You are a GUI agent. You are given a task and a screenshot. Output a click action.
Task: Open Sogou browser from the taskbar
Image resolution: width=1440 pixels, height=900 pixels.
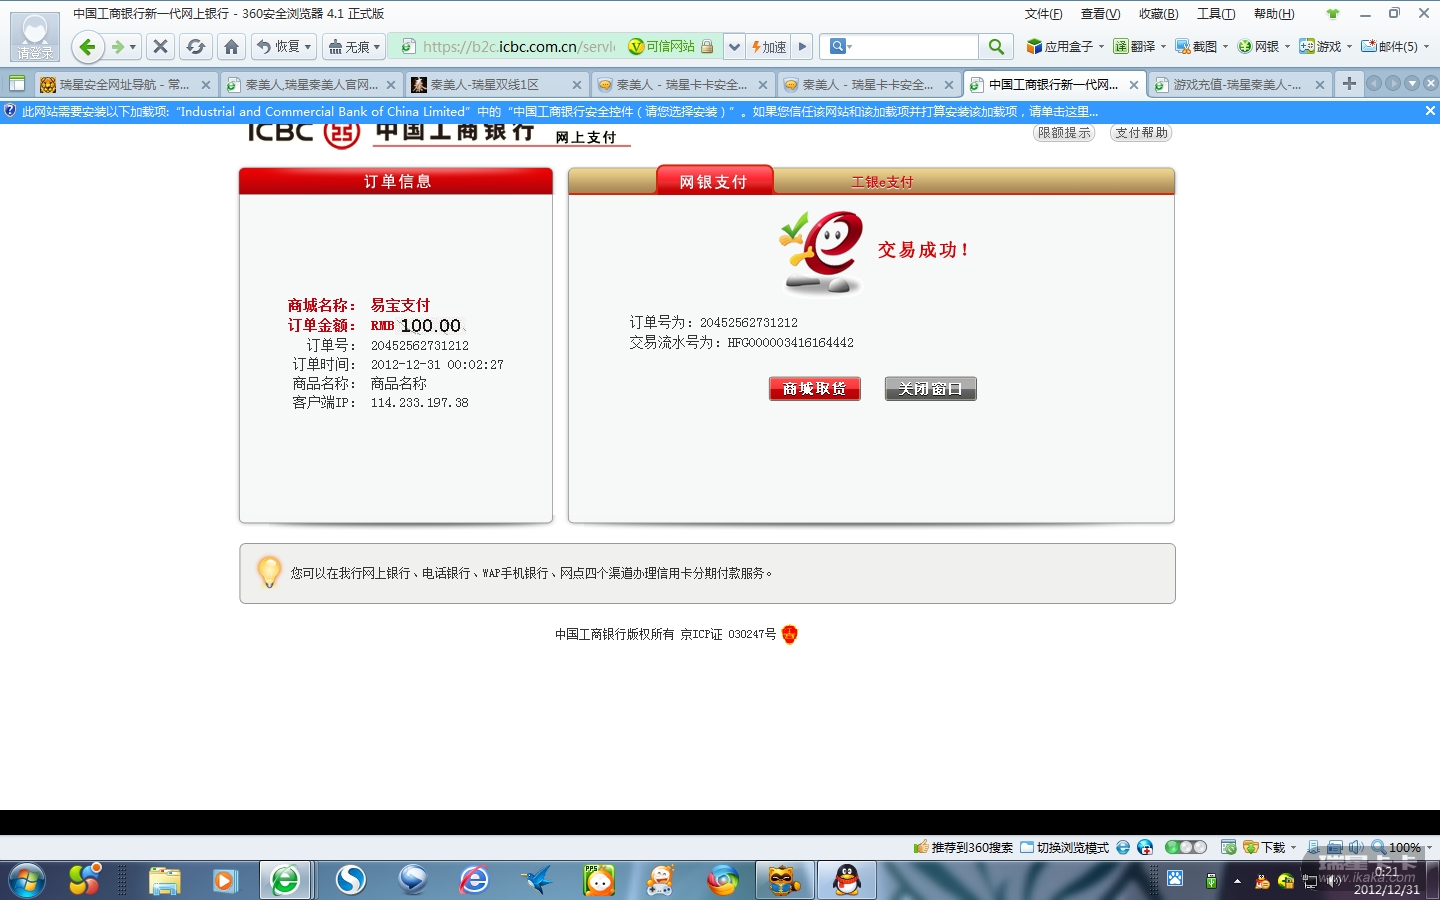coord(351,881)
